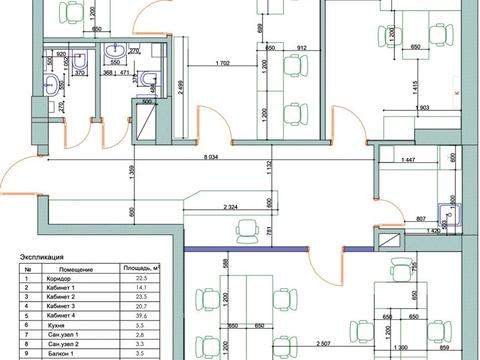
Task: Click the 'Сан.узел 1' row label
Action: tap(63, 334)
